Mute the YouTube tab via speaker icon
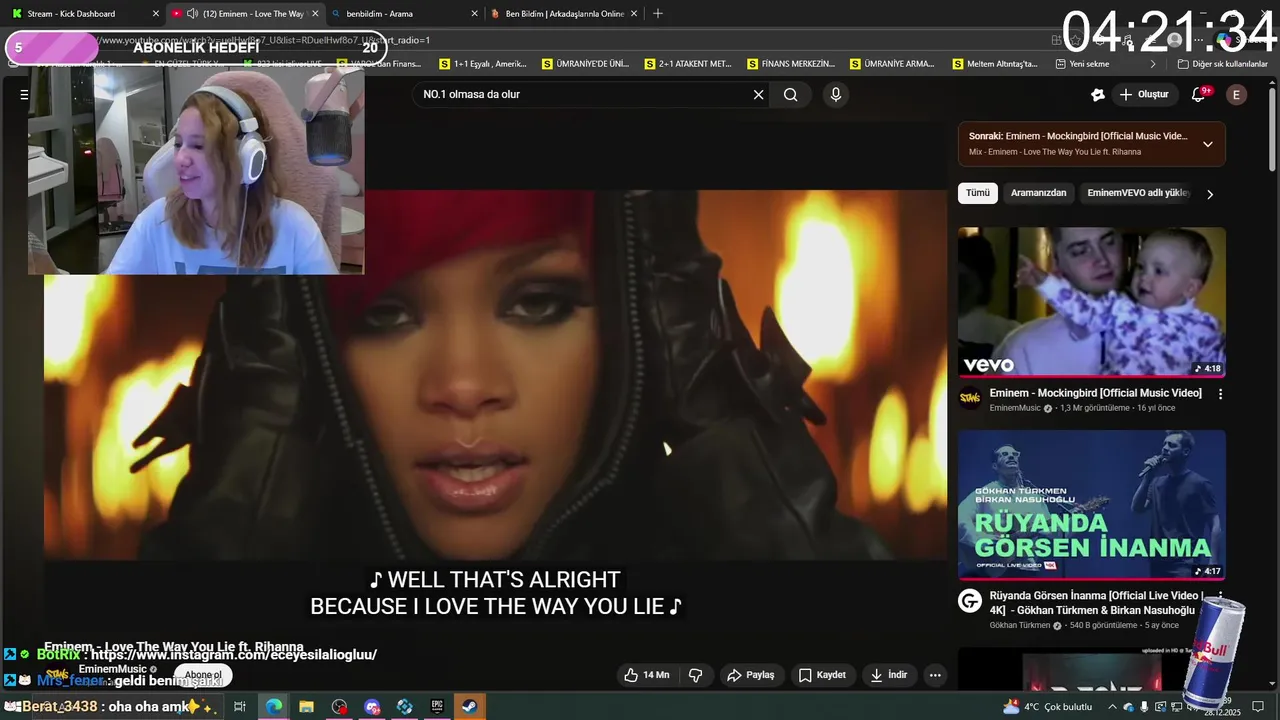 [192, 14]
